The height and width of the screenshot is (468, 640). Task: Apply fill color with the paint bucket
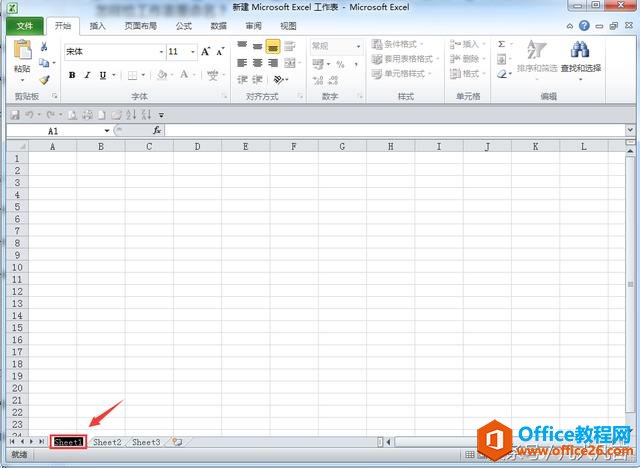point(162,75)
